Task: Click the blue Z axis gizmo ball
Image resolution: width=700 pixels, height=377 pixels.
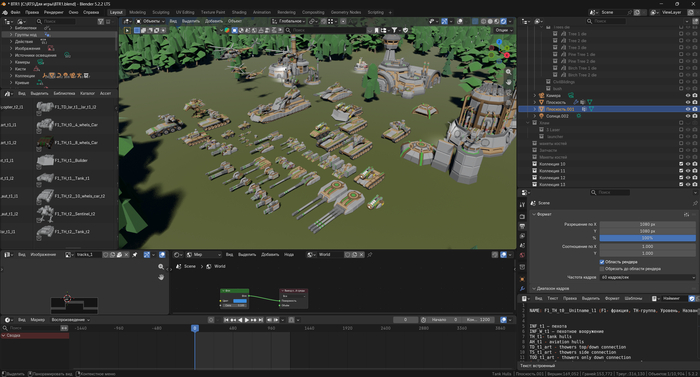Action: [500, 42]
